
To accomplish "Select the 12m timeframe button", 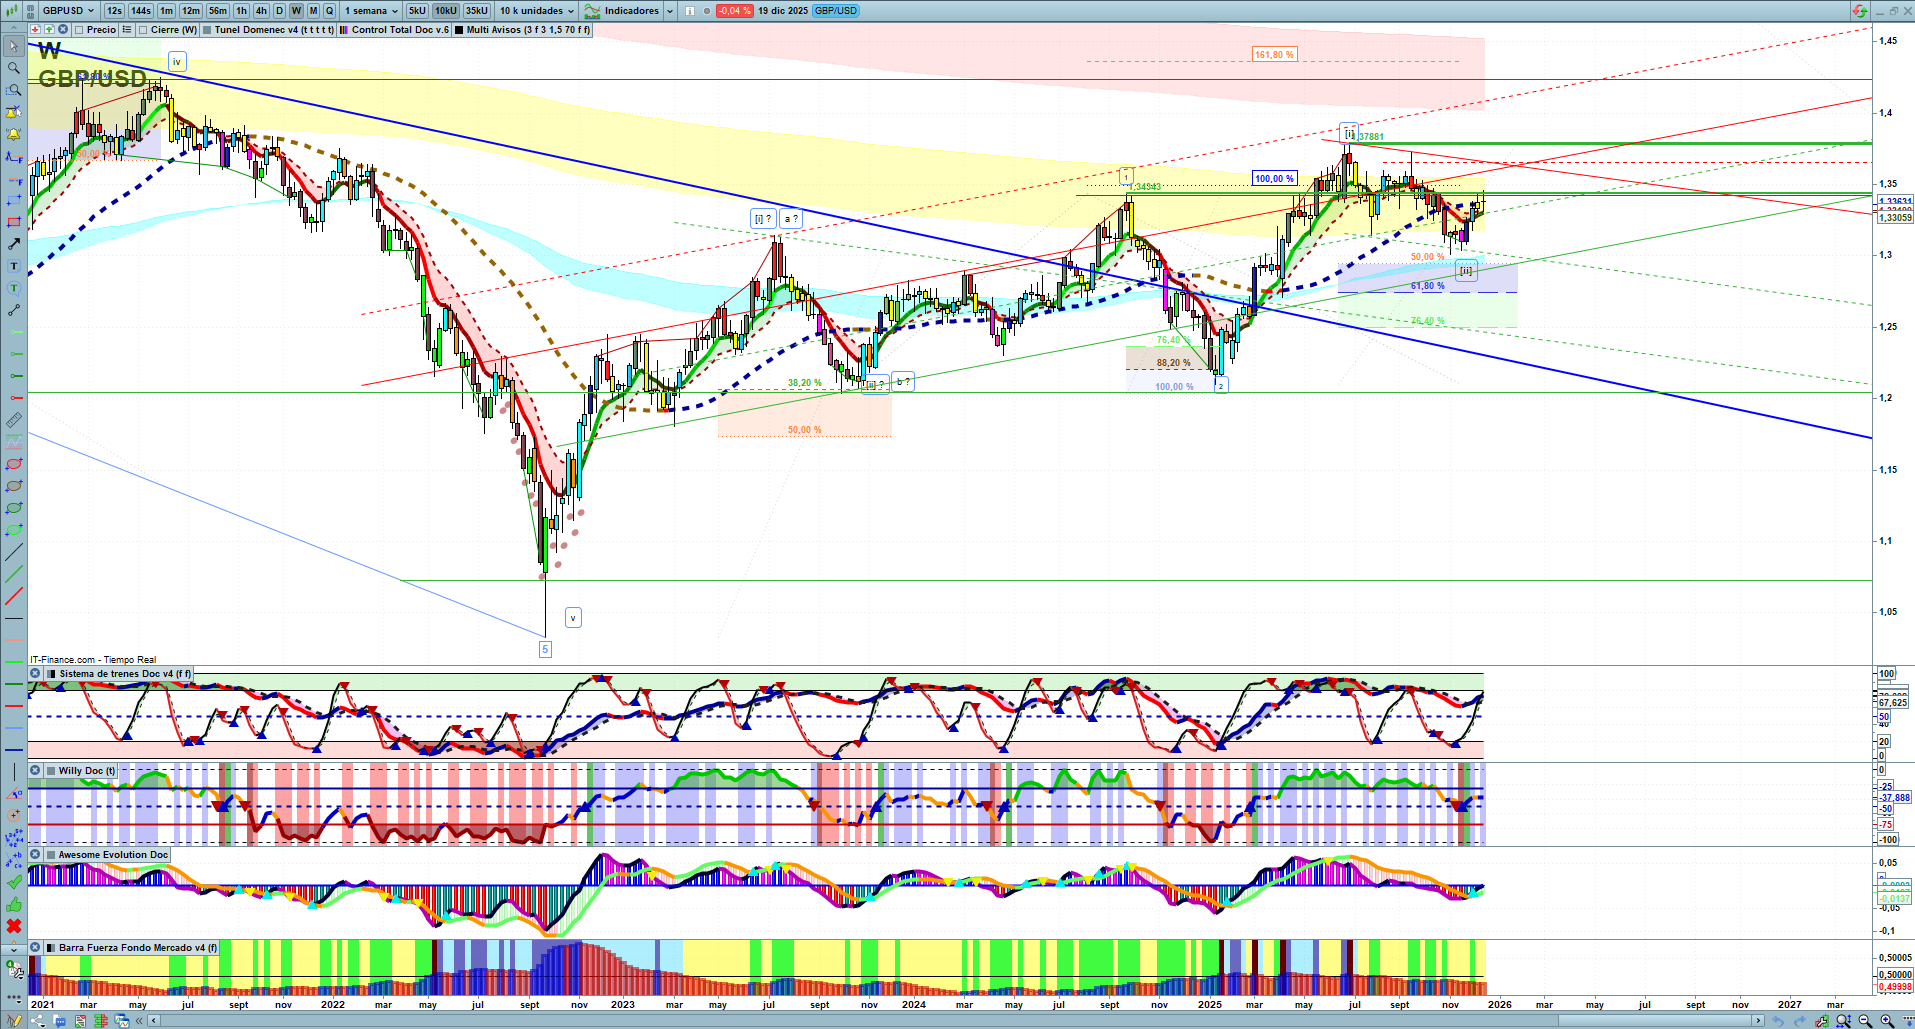I will pyautogui.click(x=191, y=11).
